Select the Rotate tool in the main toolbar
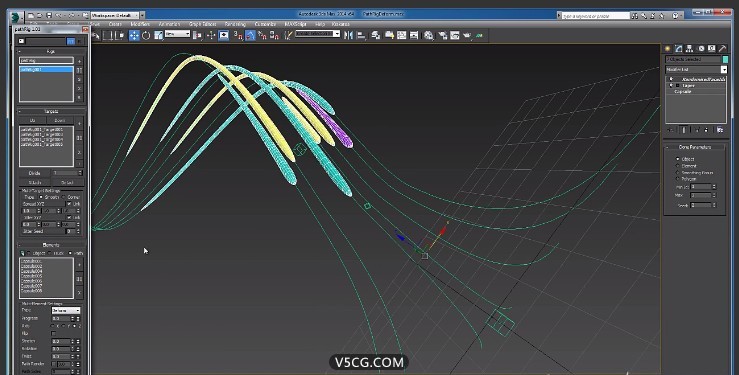The image size is (739, 375). (146, 35)
